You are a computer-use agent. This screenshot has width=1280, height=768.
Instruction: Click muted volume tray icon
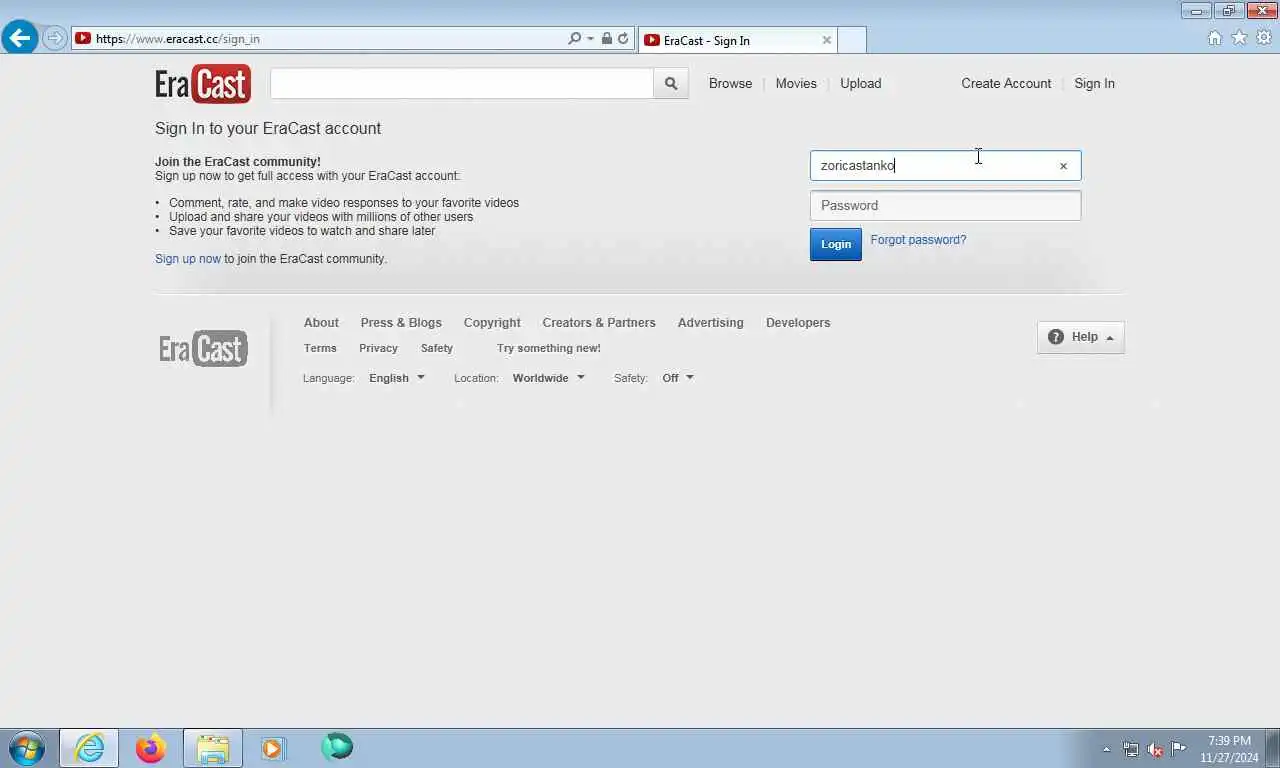1155,749
